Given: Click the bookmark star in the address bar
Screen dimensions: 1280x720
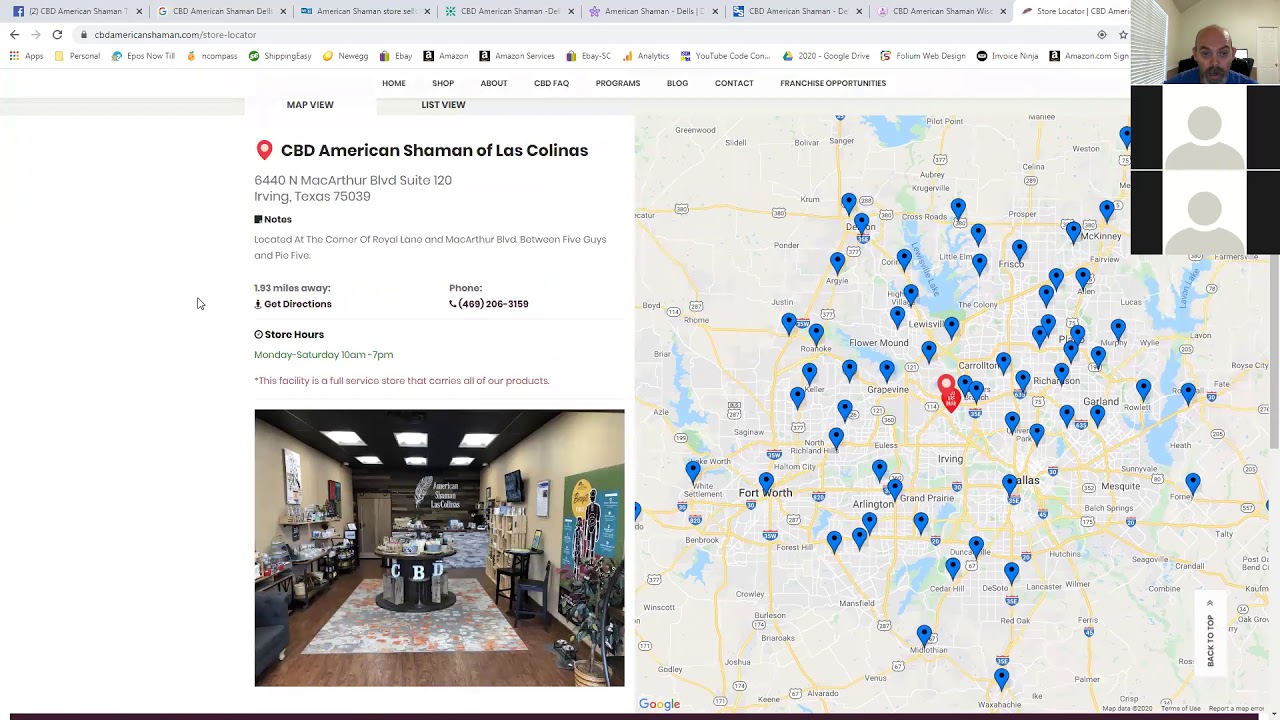Looking at the screenshot, I should point(1123,35).
